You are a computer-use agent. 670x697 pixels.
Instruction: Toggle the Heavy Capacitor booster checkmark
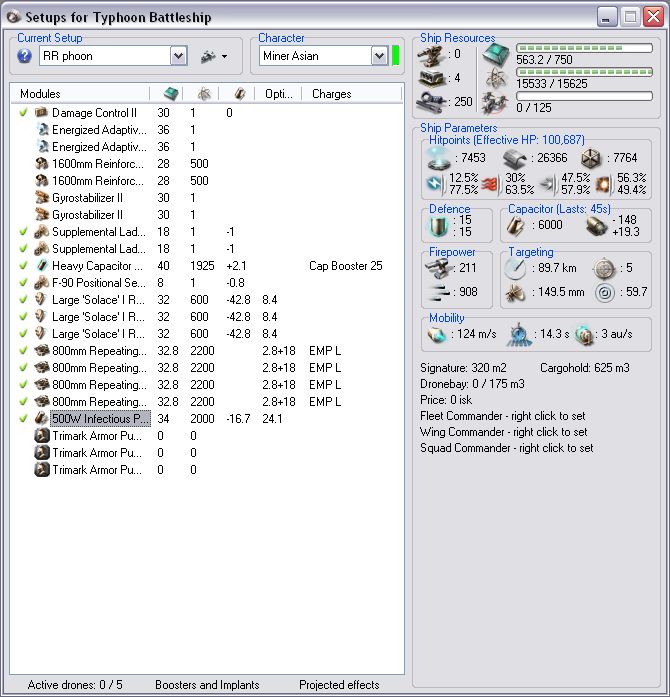24,266
